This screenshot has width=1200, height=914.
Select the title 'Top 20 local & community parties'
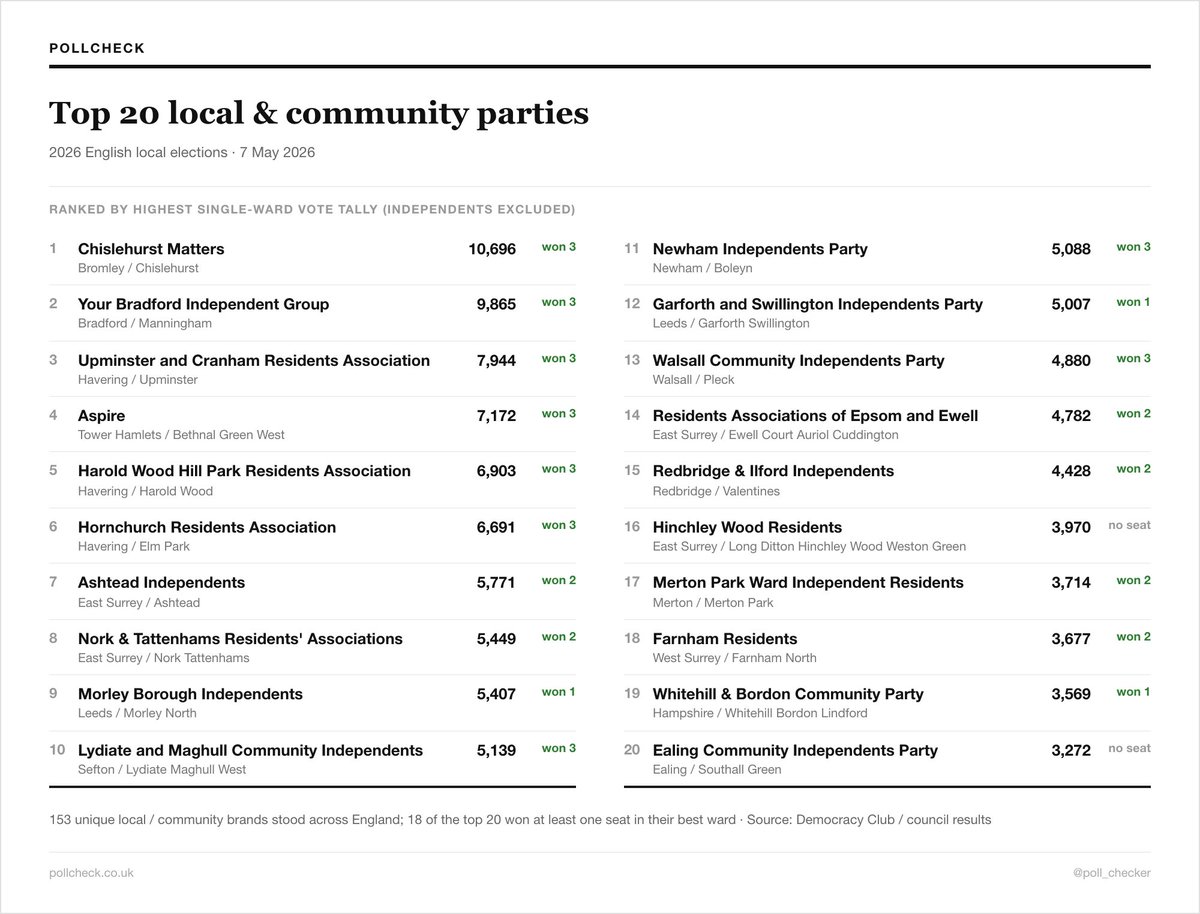tap(319, 113)
